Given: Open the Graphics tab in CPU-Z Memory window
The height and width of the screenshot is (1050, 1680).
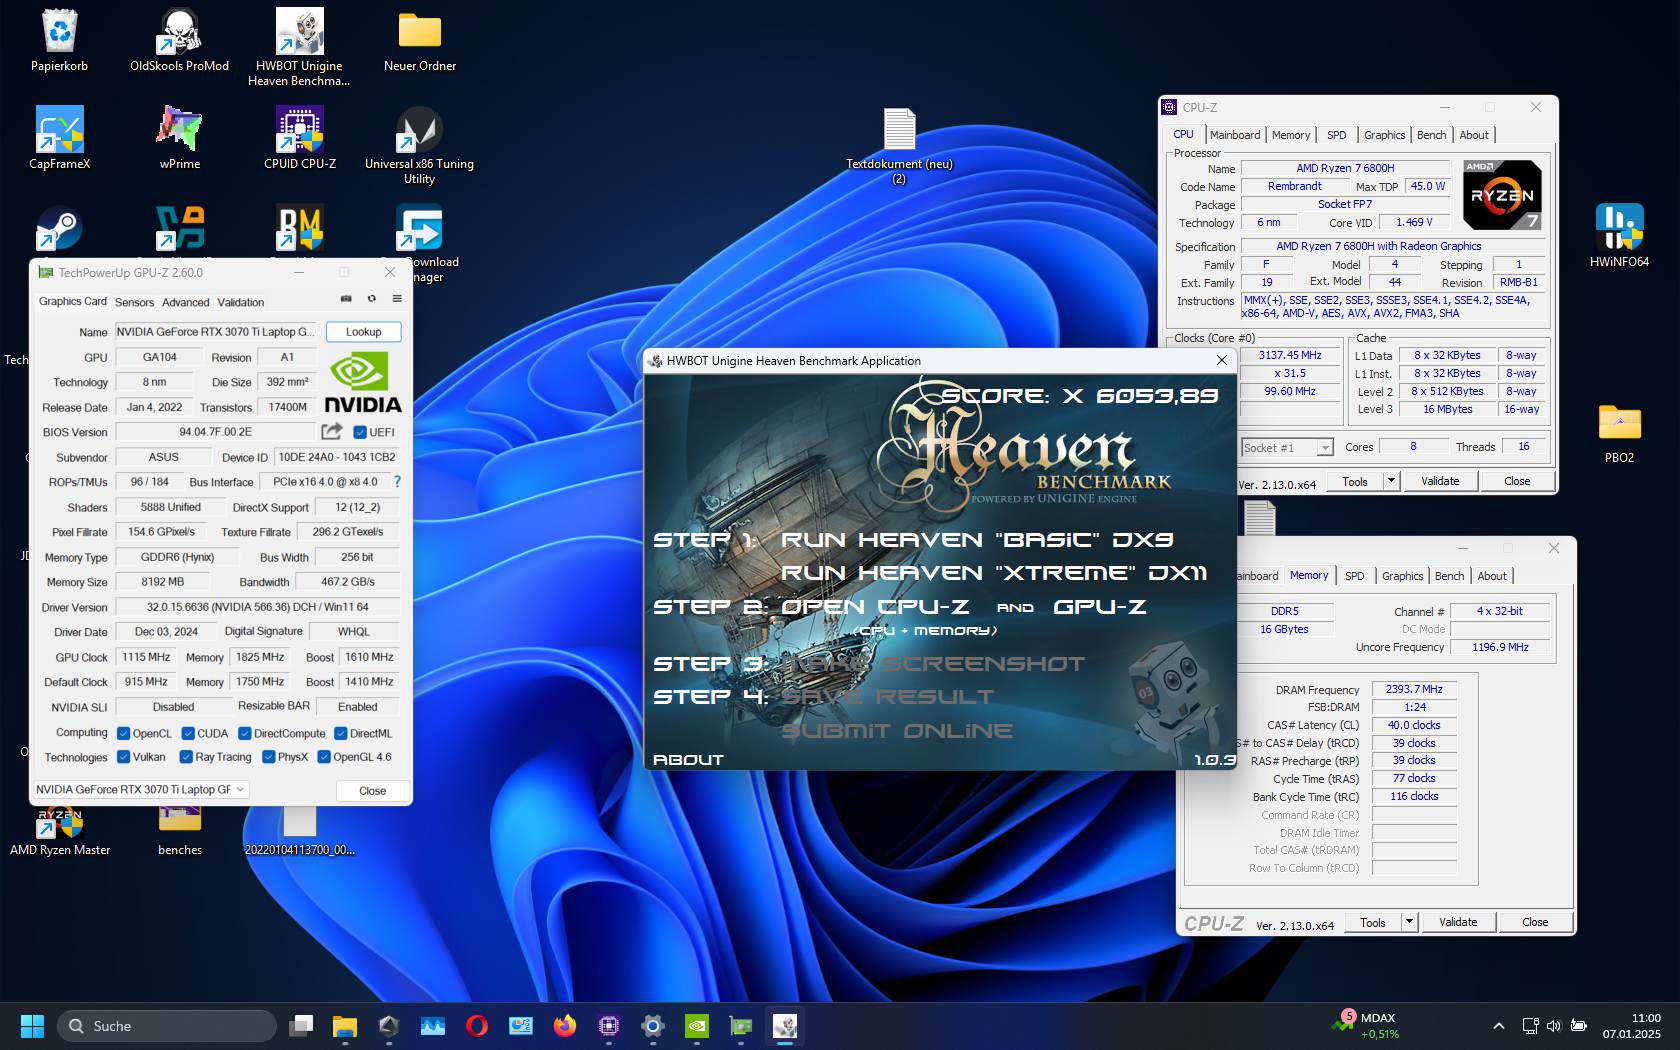Looking at the screenshot, I should (x=1402, y=576).
